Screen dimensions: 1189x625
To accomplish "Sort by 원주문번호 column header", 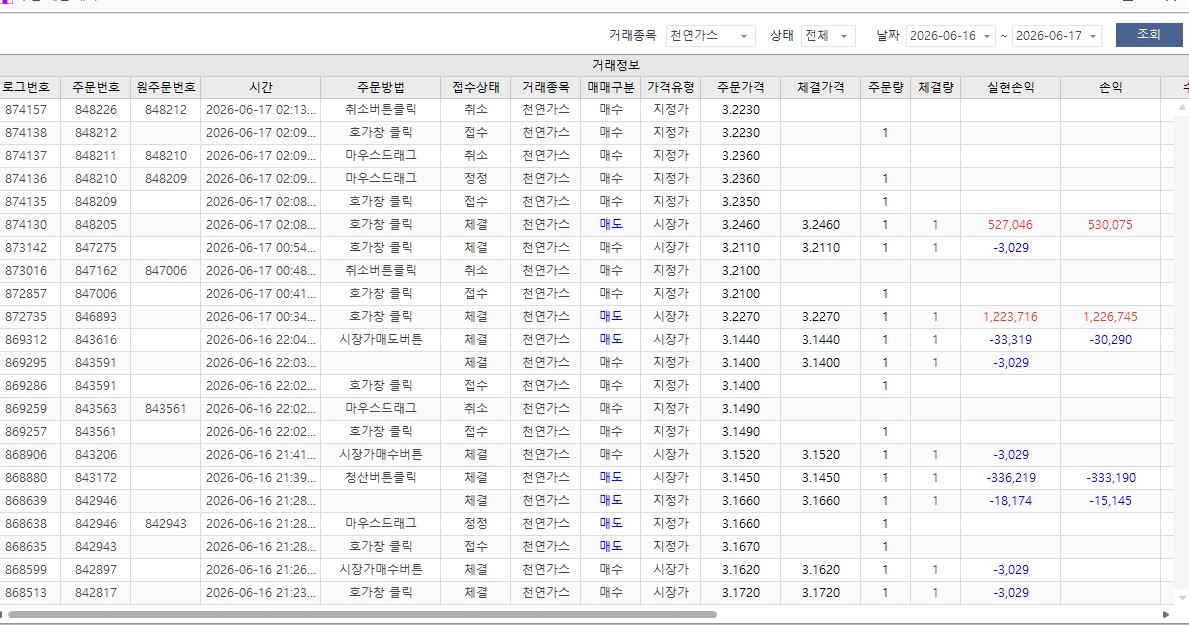I will point(165,87).
